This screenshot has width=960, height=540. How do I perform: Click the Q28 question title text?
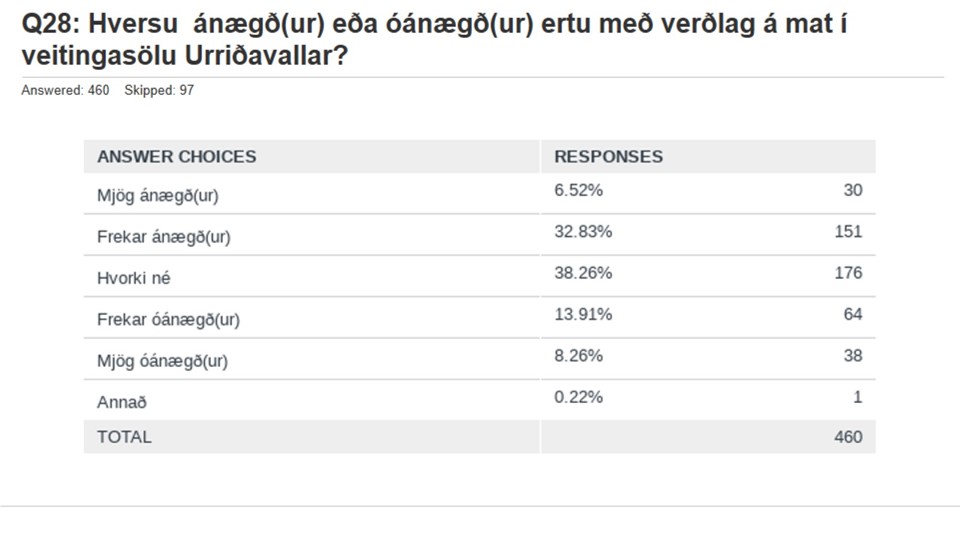pyautogui.click(x=435, y=40)
